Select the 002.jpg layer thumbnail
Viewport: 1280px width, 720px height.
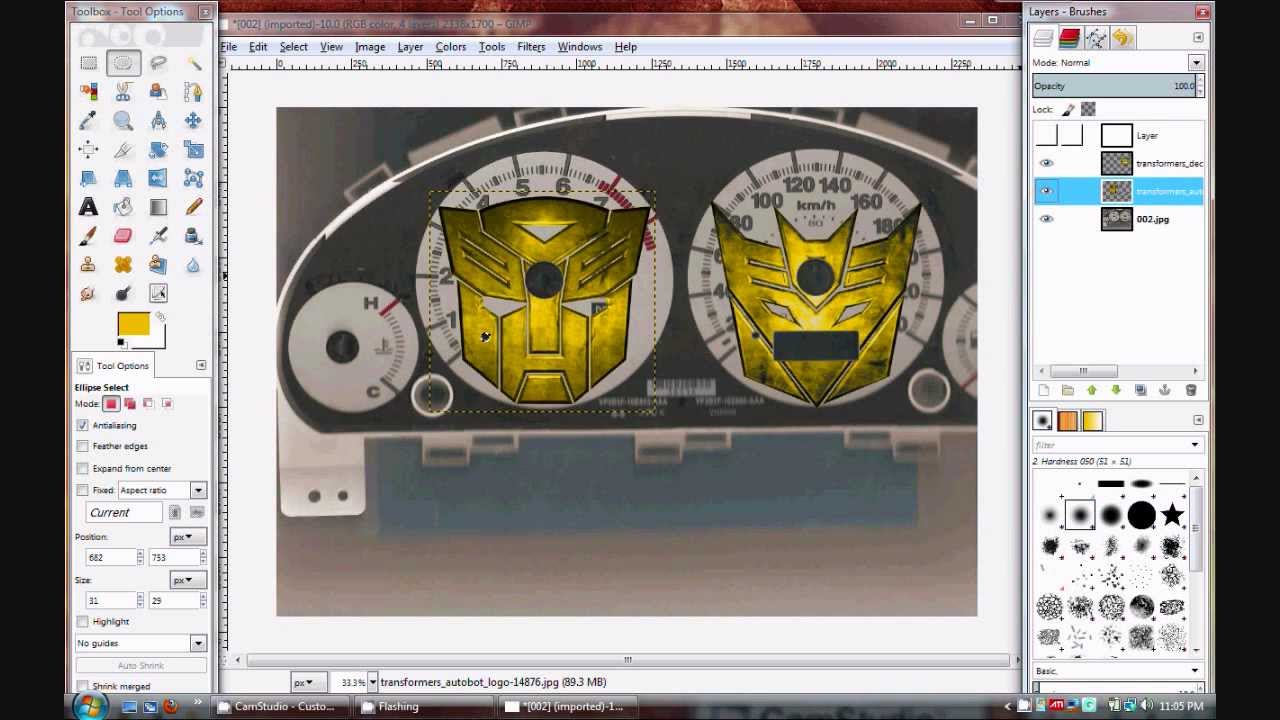click(1116, 219)
